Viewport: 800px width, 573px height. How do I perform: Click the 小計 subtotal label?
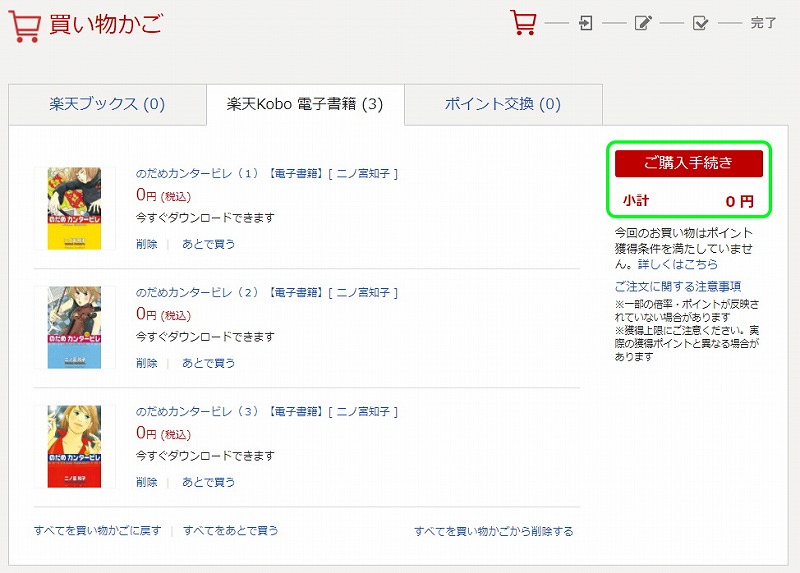click(636, 201)
